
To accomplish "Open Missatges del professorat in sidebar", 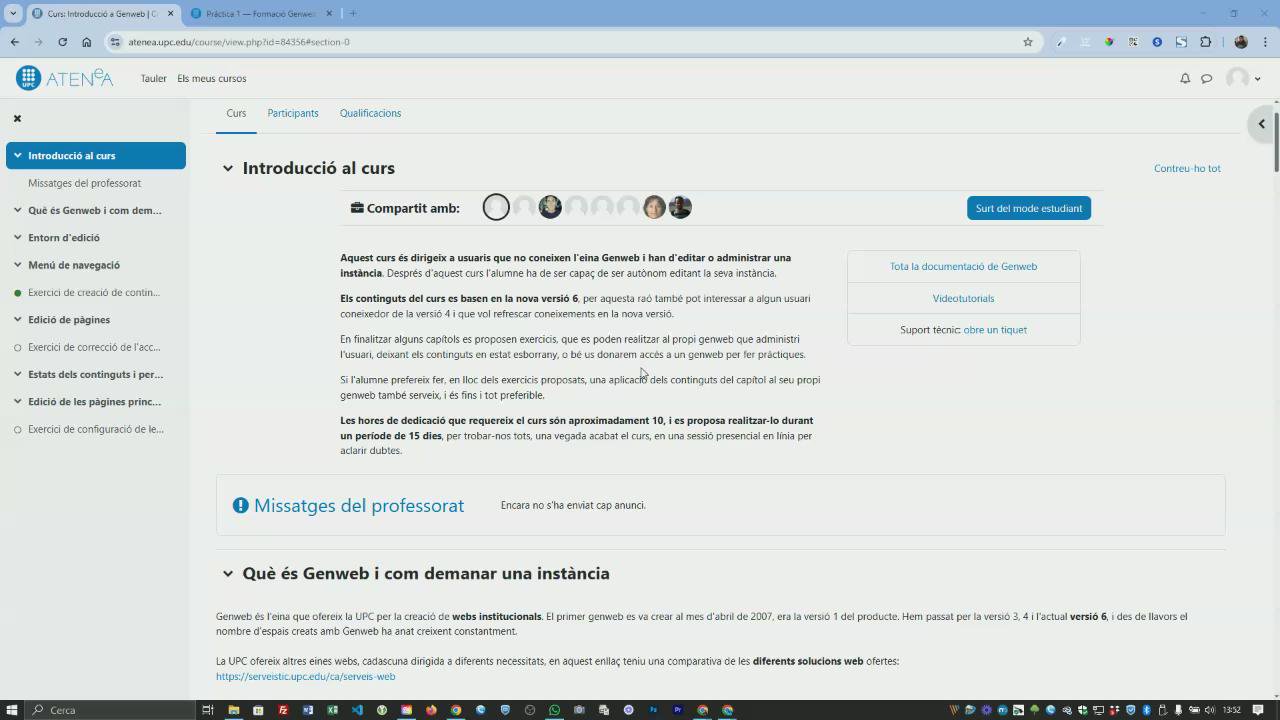I will click(x=84, y=183).
